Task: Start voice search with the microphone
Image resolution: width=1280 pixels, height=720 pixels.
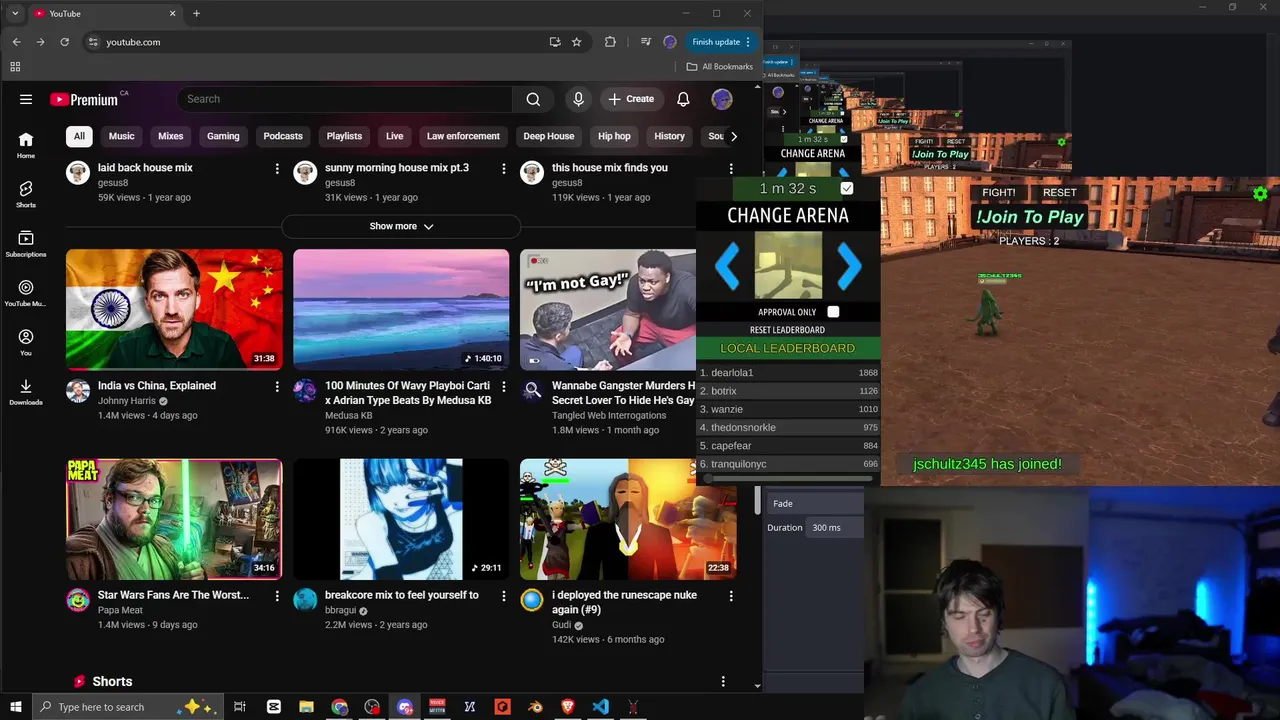Action: click(x=578, y=99)
